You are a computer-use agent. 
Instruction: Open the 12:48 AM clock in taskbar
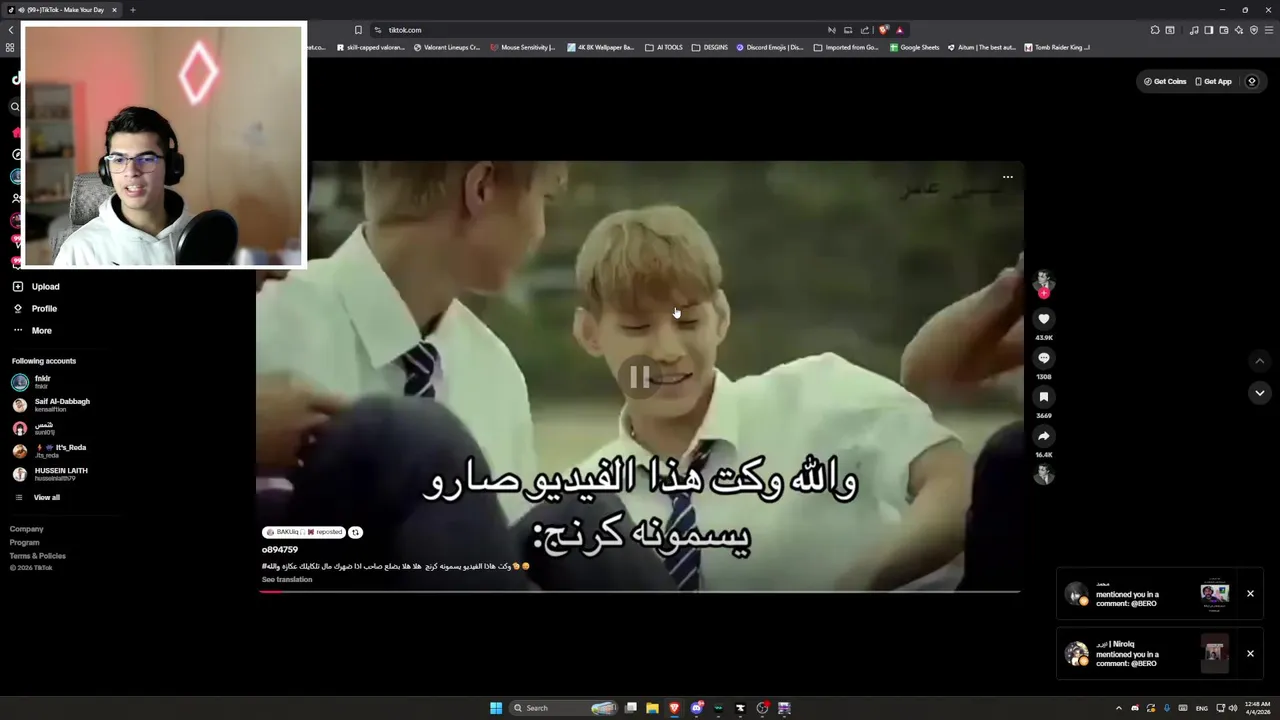[x=1258, y=708]
